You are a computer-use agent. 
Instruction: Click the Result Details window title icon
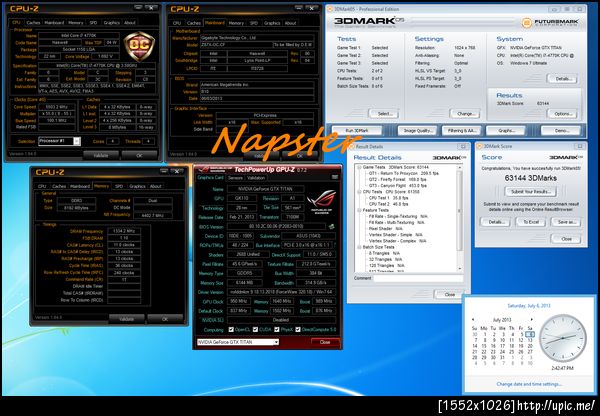pos(352,147)
